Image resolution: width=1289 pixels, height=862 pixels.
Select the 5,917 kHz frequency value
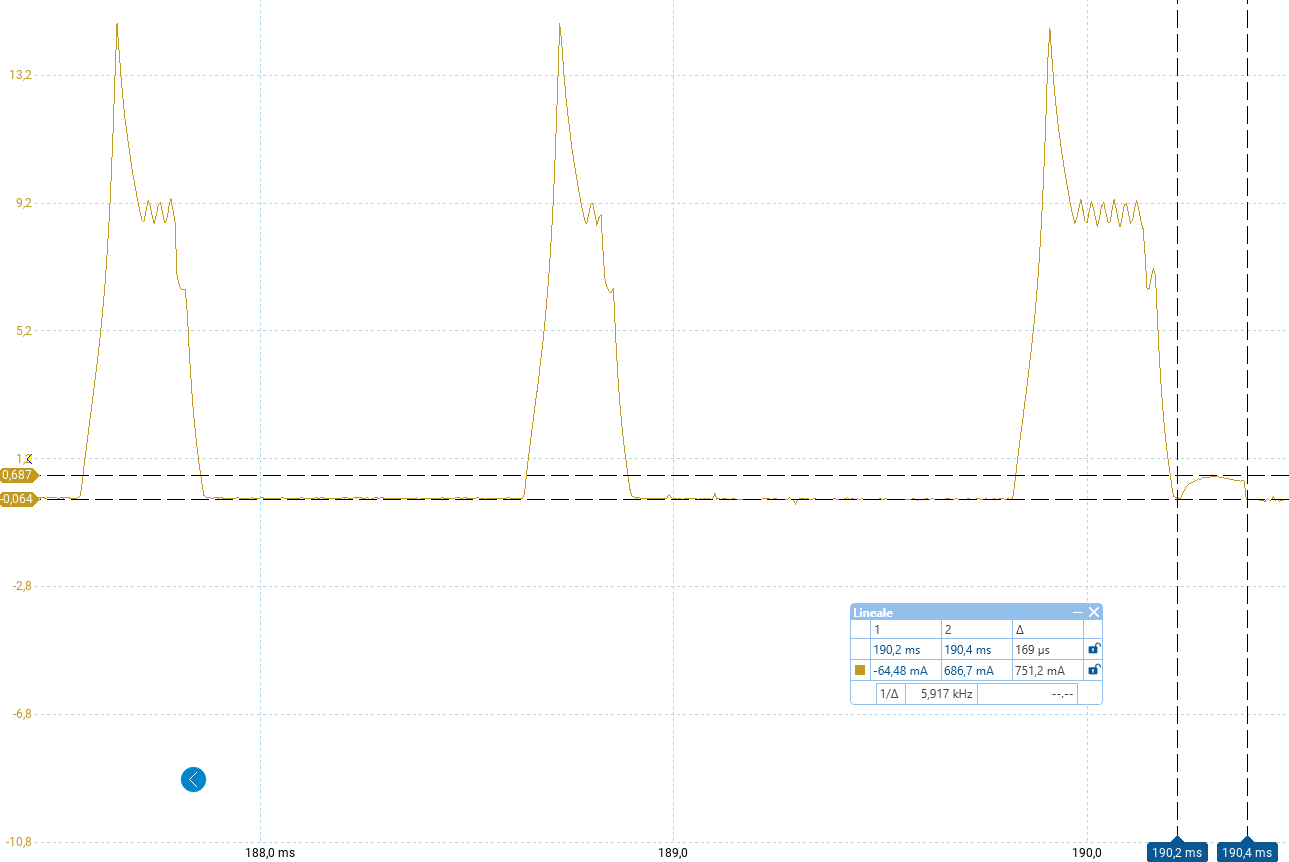[940, 694]
